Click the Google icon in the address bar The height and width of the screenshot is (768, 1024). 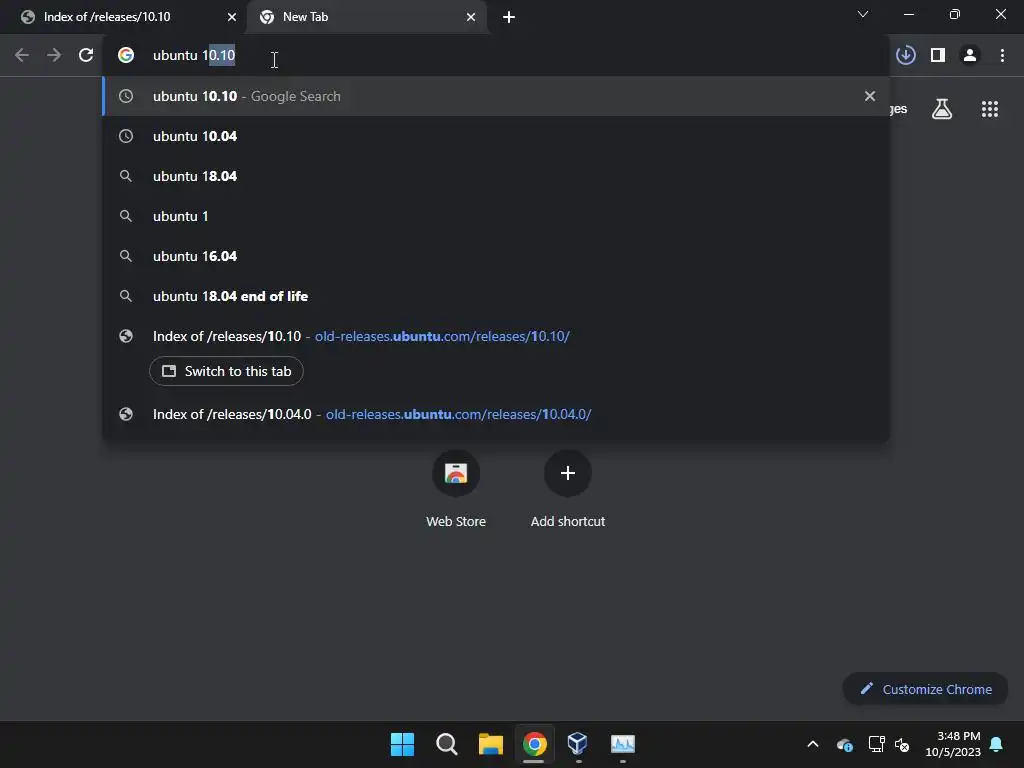[x=126, y=56]
